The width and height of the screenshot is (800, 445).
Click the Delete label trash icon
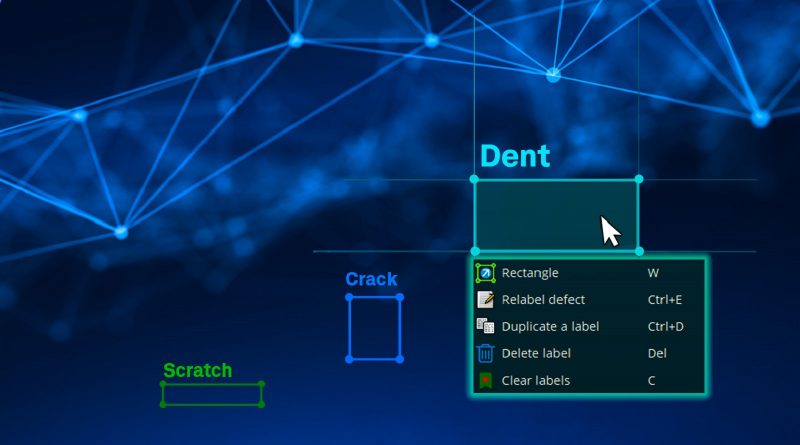(x=486, y=353)
